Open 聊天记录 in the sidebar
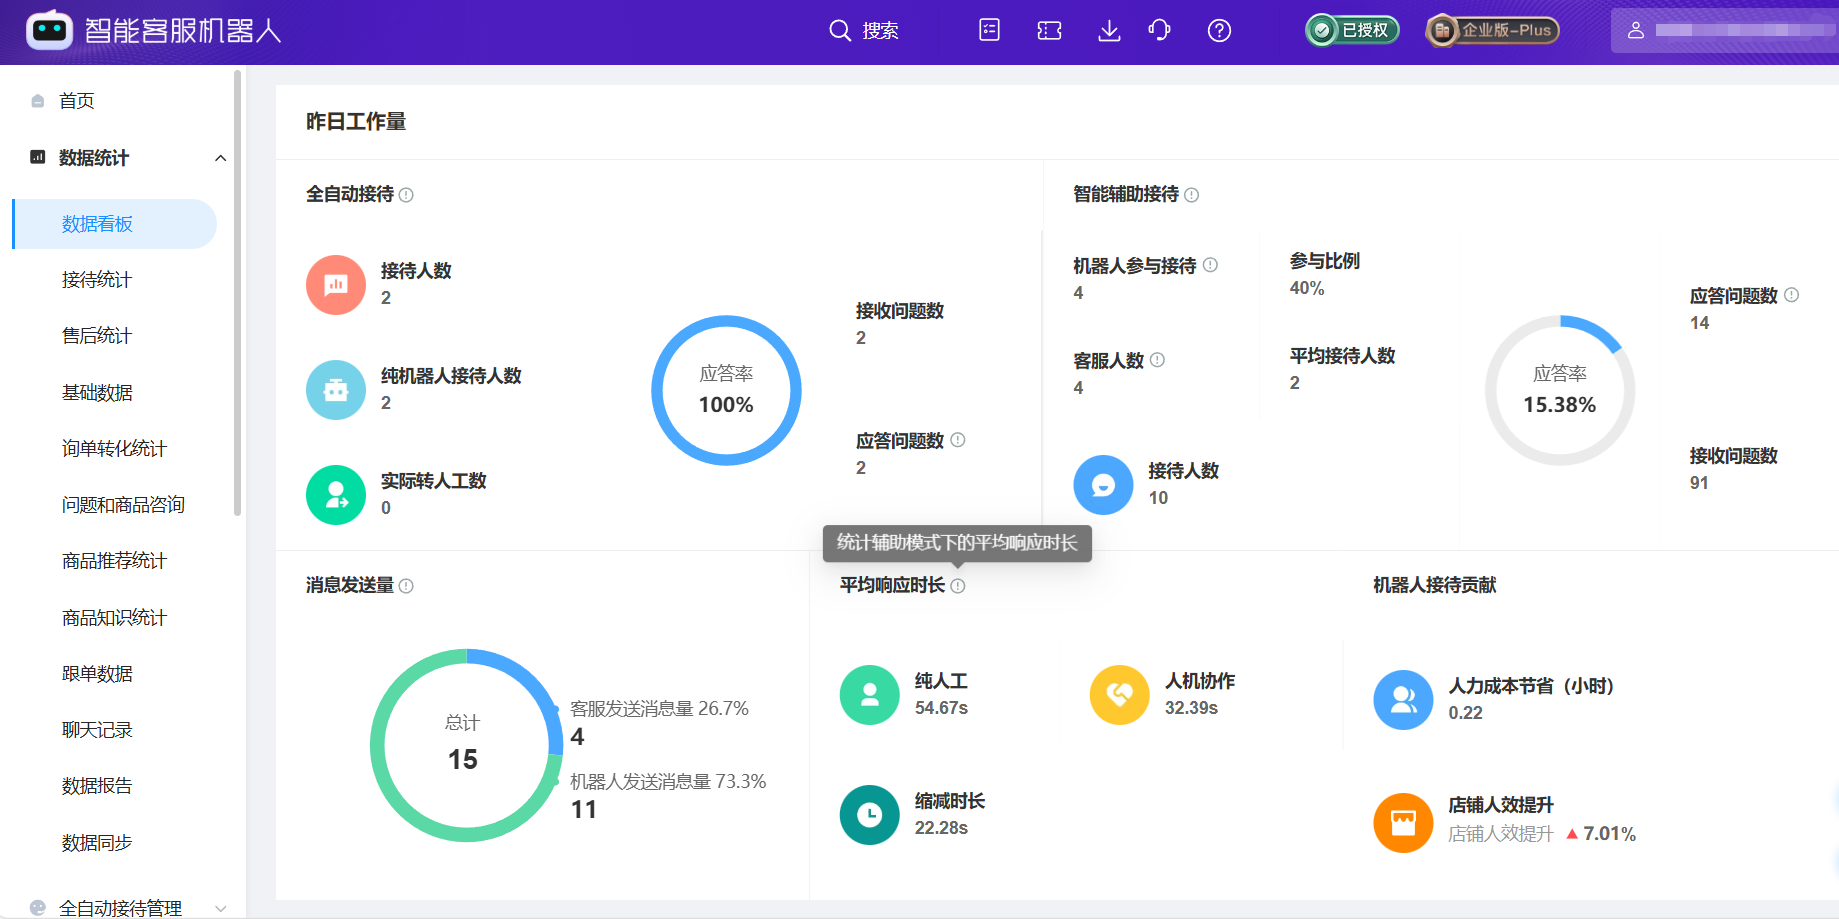This screenshot has width=1839, height=919. [x=97, y=730]
